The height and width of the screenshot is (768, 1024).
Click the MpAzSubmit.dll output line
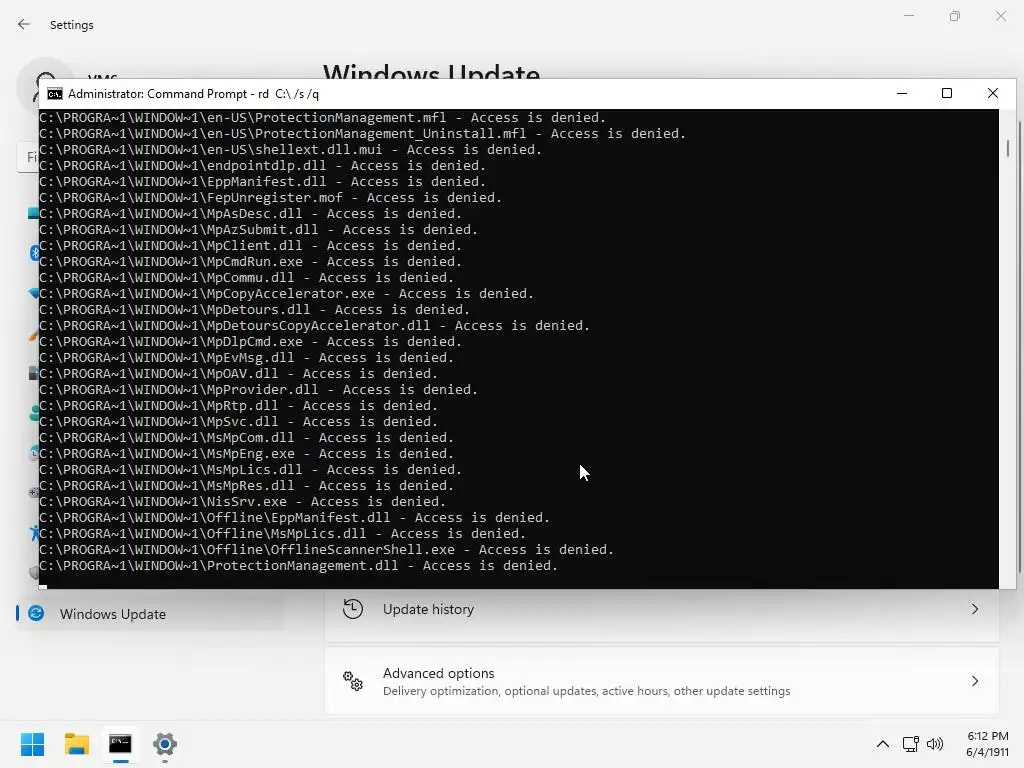coord(259,230)
